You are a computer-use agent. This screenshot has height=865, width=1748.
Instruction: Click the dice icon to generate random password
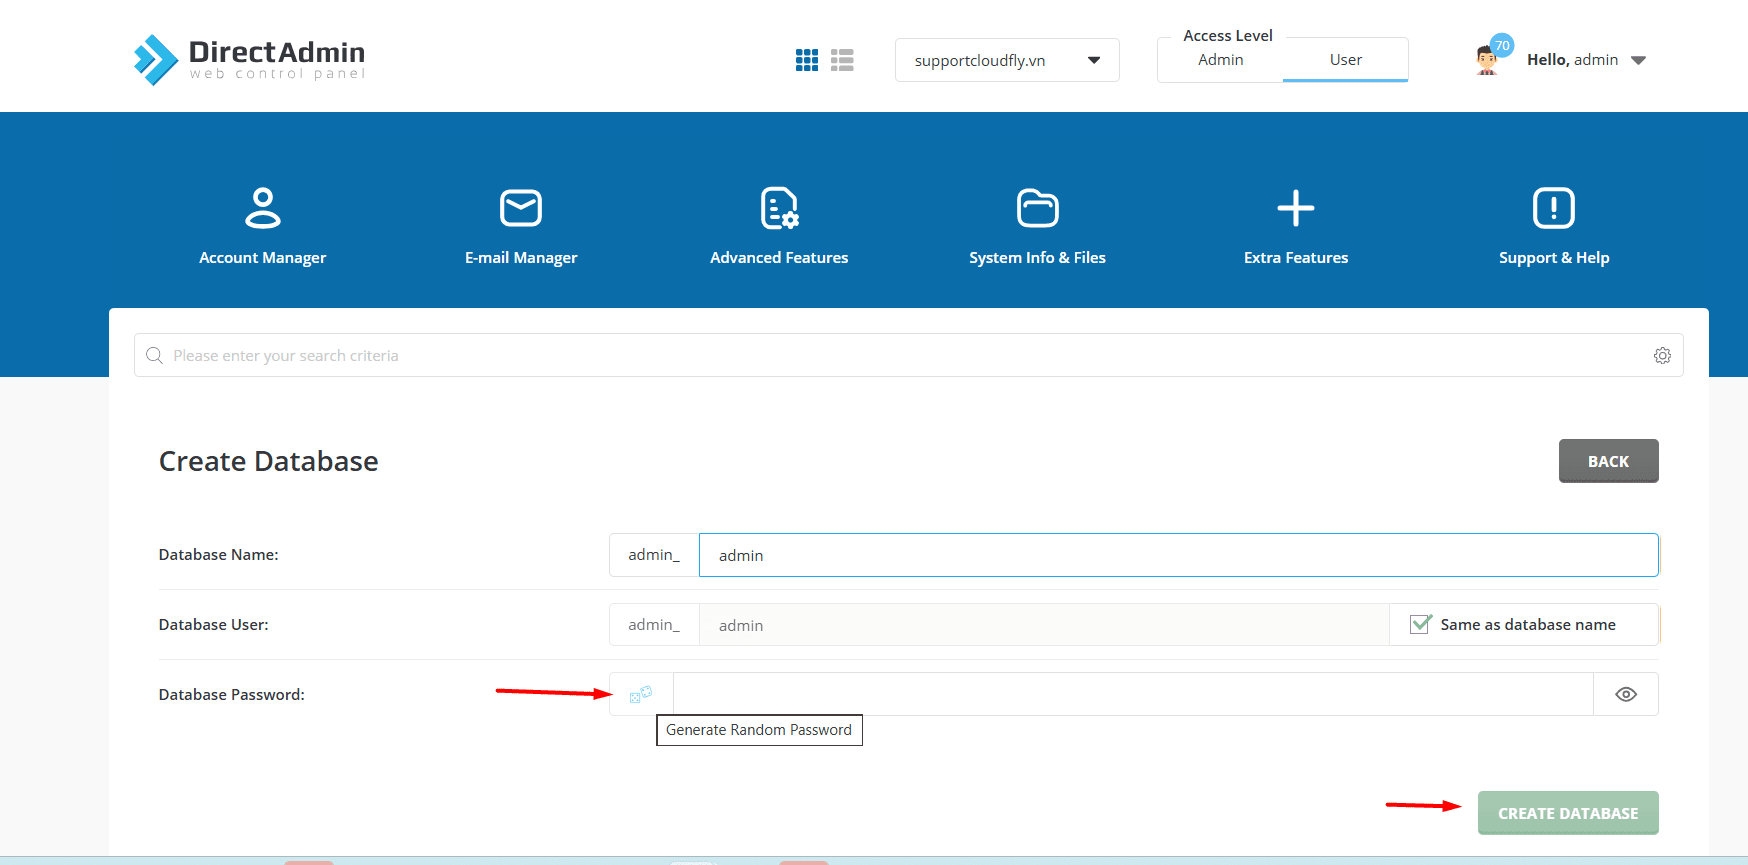[641, 694]
